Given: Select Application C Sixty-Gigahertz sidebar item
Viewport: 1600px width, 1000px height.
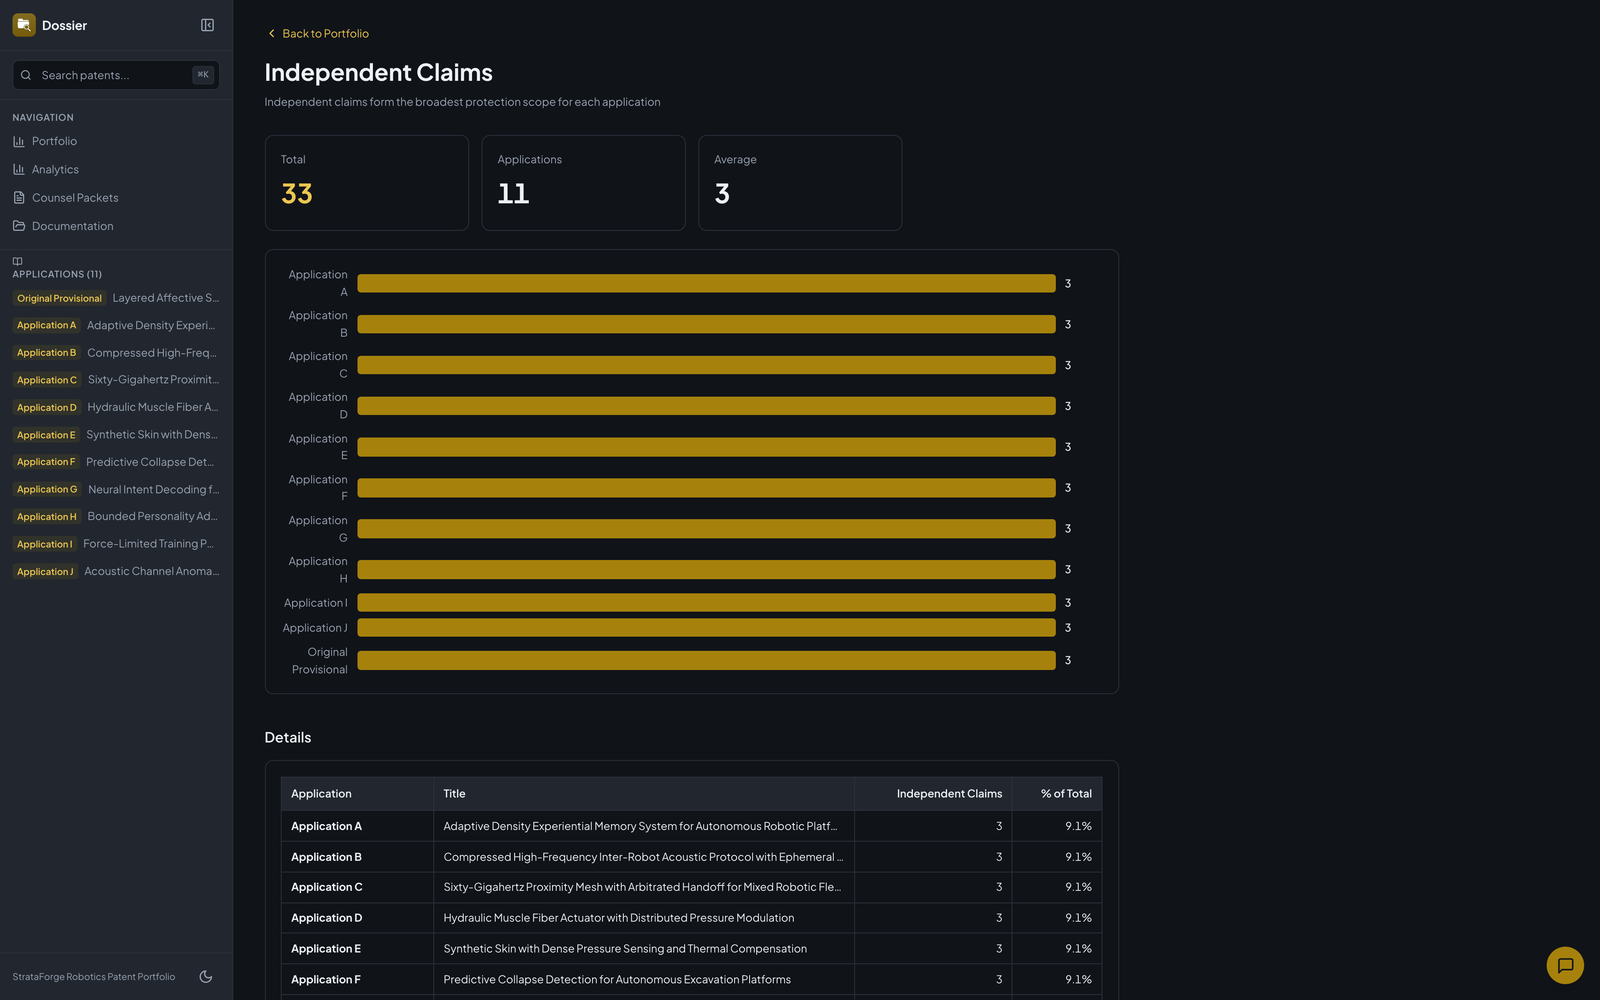Looking at the screenshot, I should (x=116, y=380).
